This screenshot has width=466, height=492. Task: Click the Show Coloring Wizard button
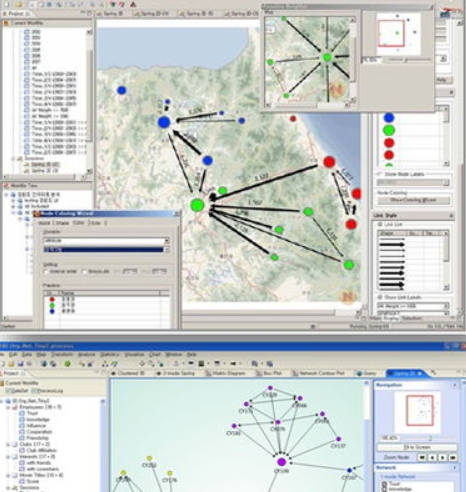pos(413,200)
